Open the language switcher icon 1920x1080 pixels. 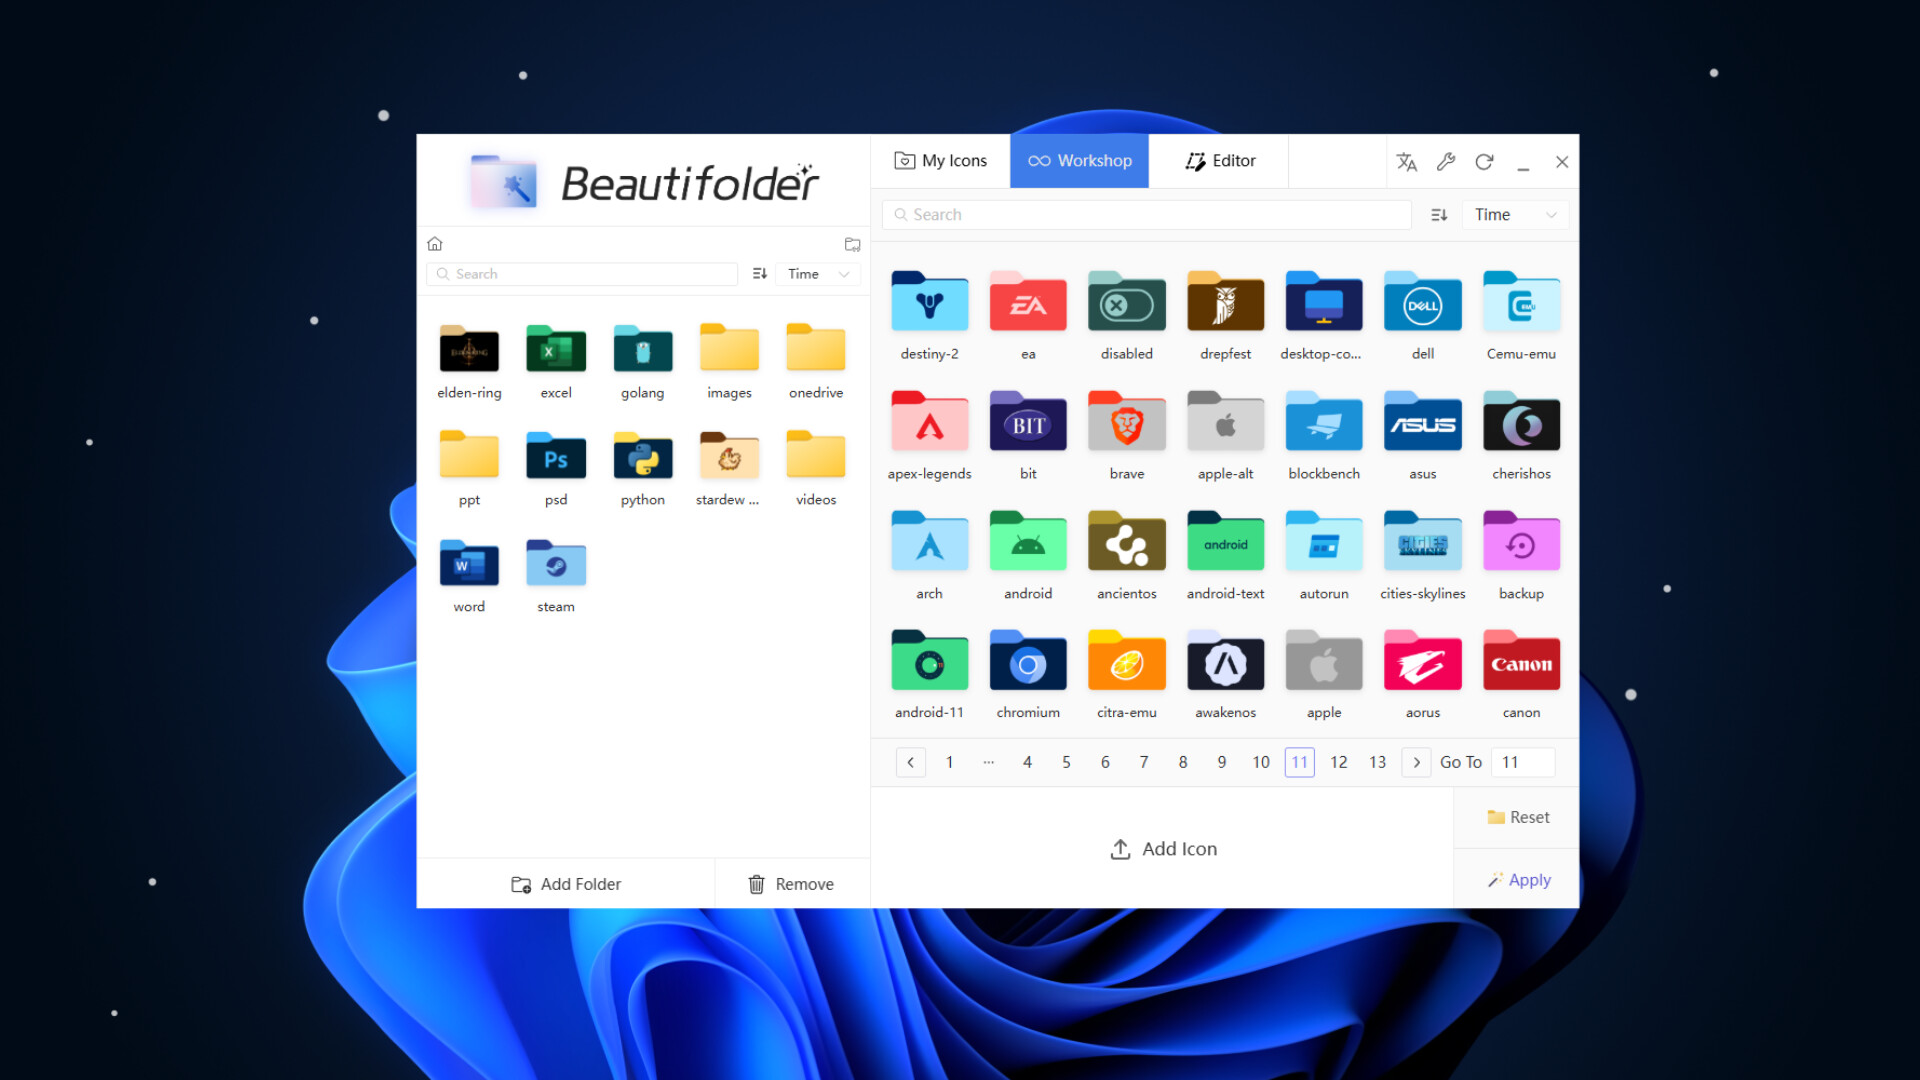1406,161
